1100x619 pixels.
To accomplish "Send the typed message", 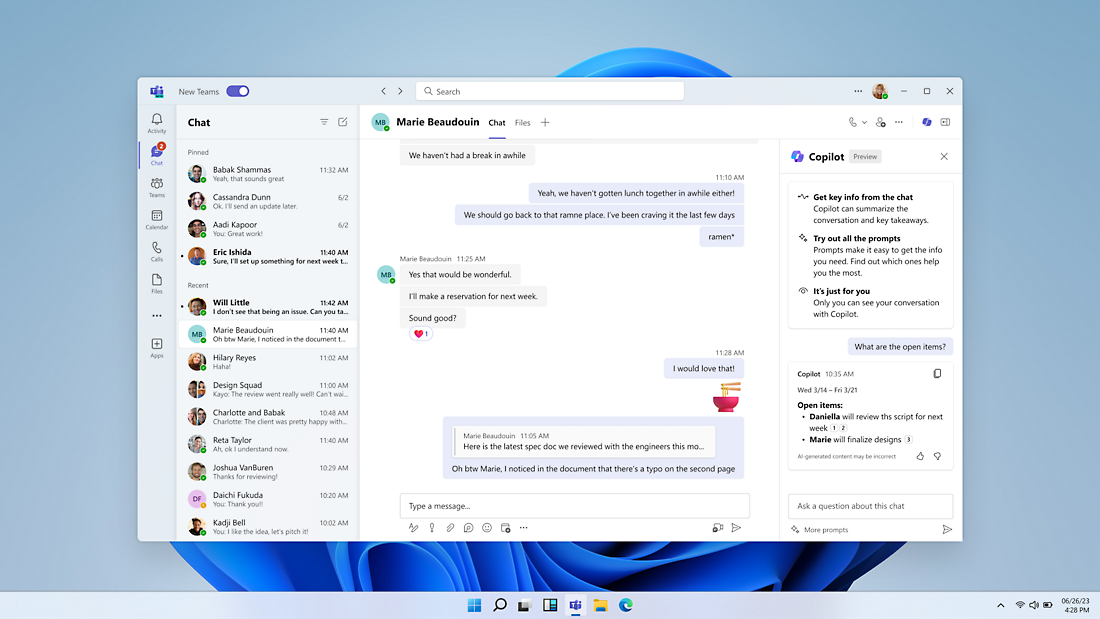I will (x=737, y=527).
